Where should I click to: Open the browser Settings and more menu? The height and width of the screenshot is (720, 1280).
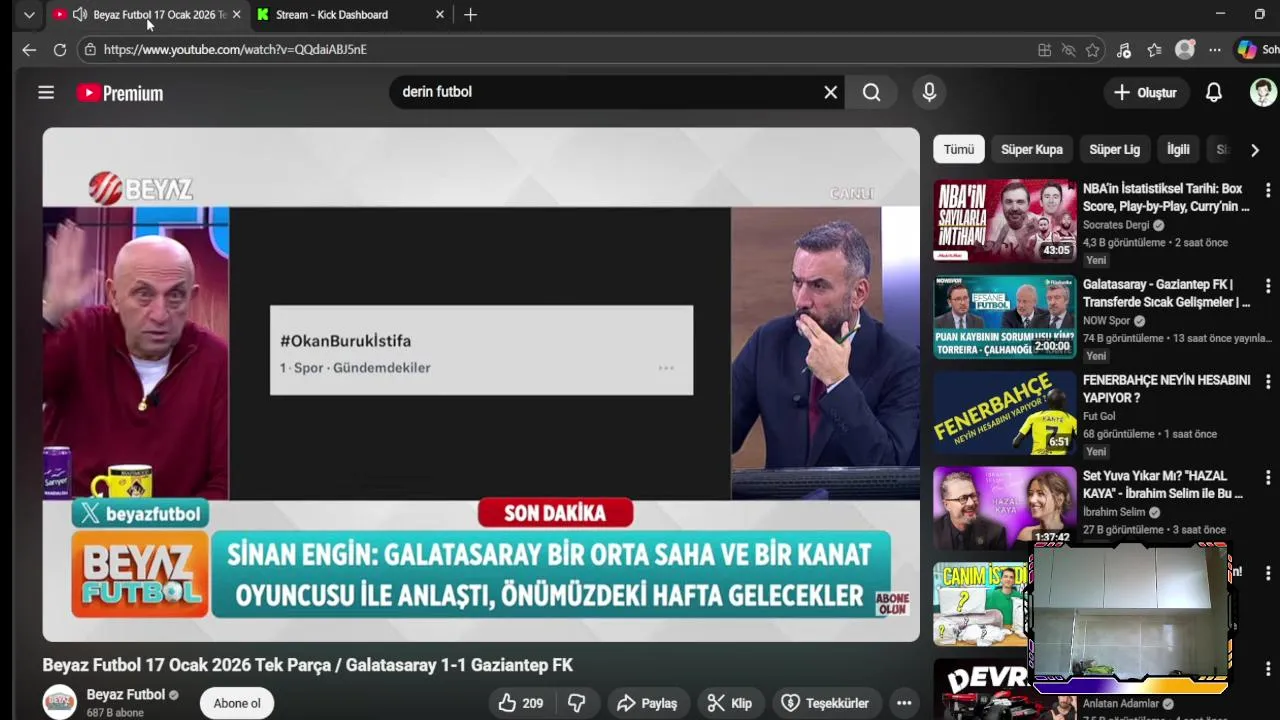(x=1214, y=50)
